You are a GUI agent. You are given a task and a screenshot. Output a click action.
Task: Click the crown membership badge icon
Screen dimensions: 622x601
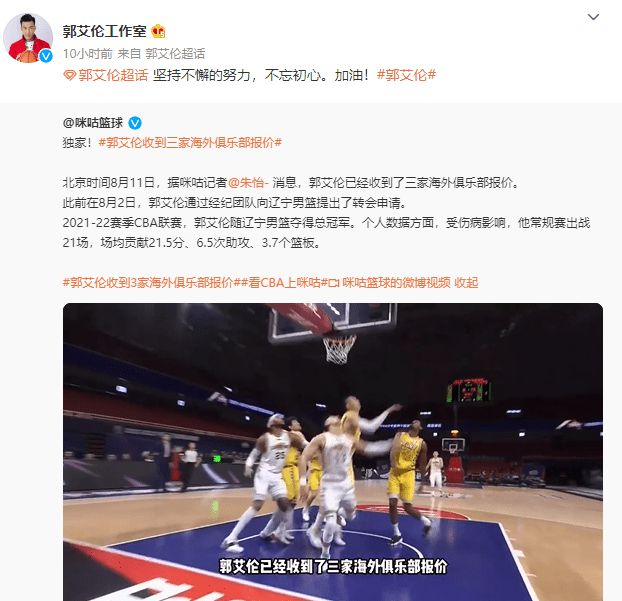tap(158, 31)
